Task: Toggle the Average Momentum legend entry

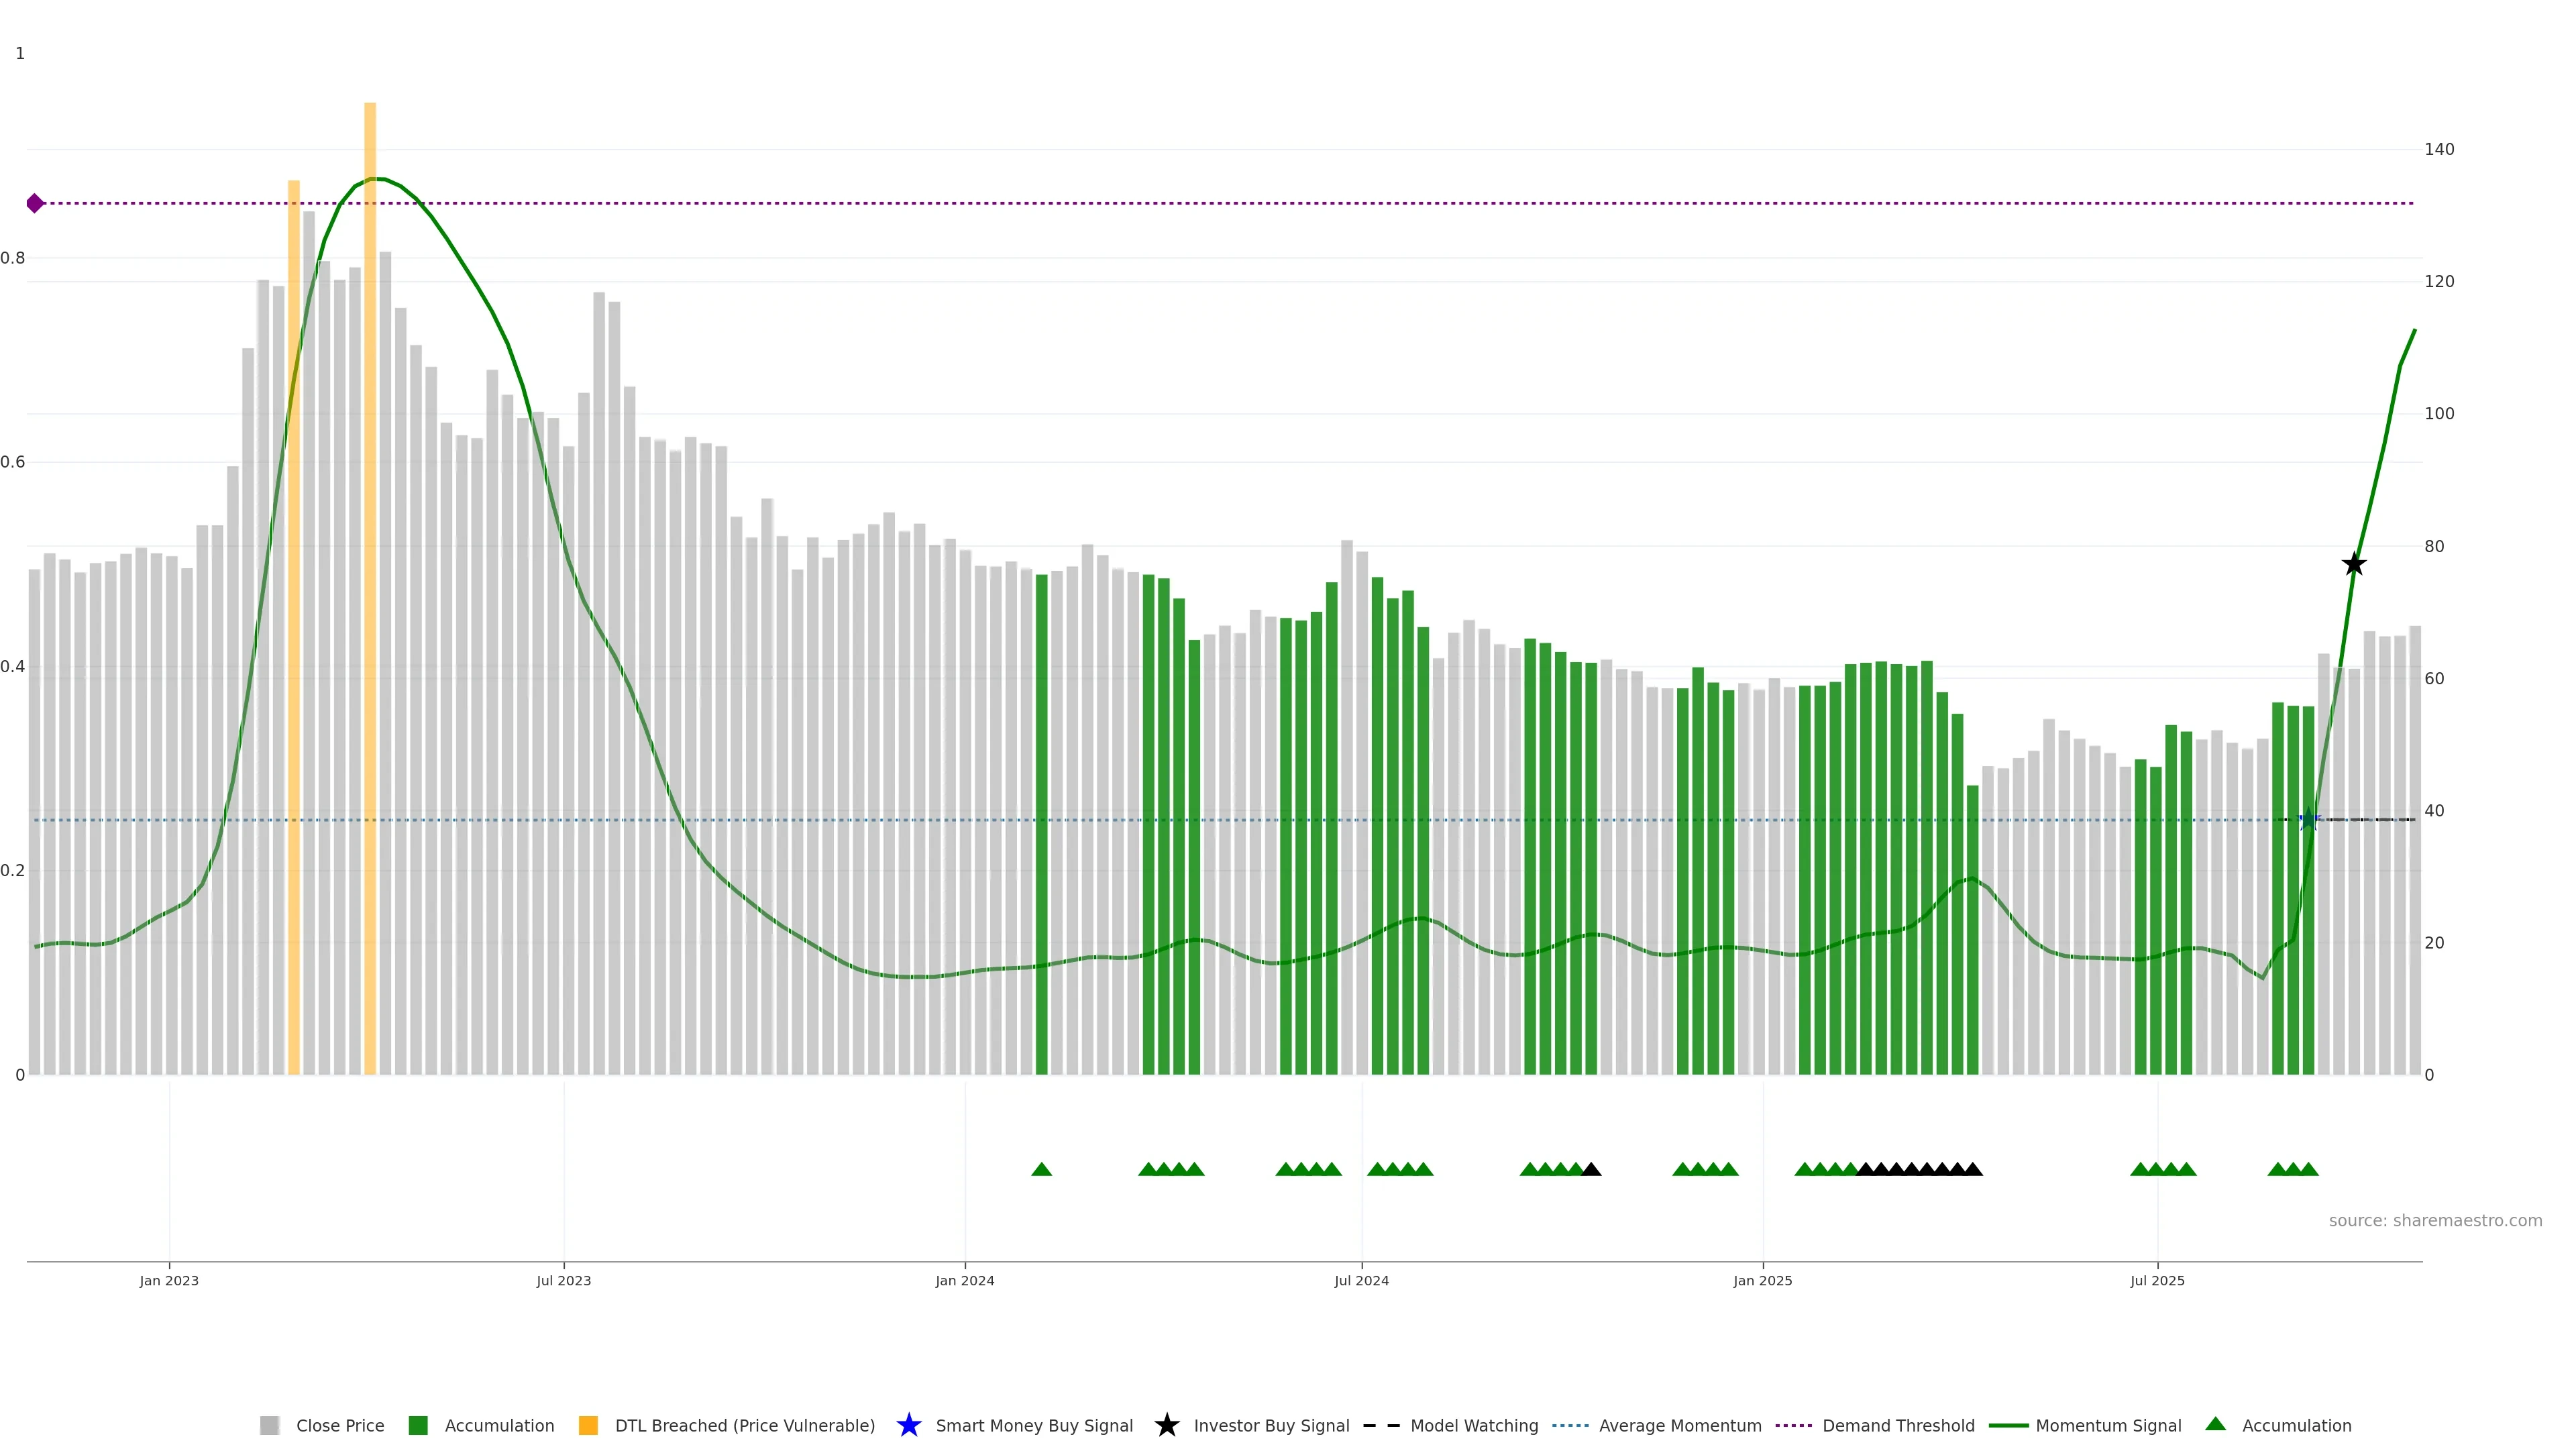Action: tap(1679, 1425)
